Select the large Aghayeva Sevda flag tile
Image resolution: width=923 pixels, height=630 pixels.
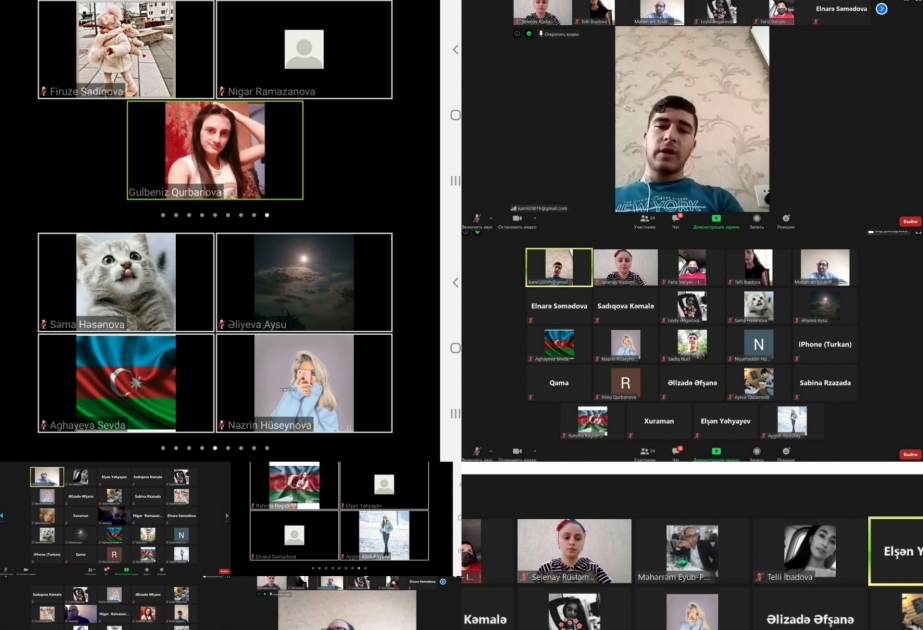coord(126,383)
